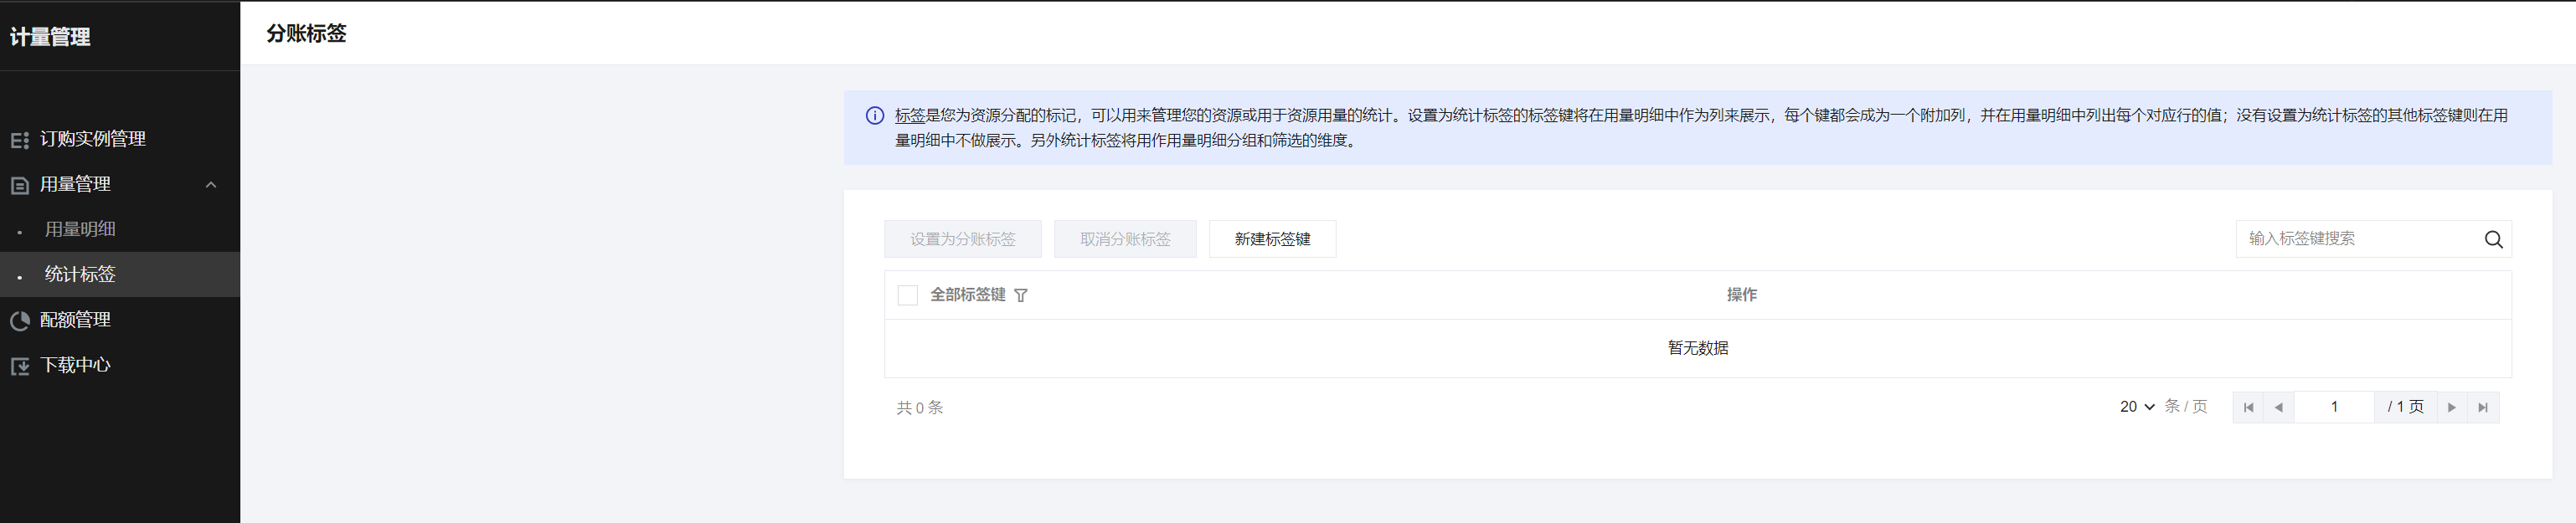Open 下载中心 menu item
2576x523 pixels.
point(75,365)
